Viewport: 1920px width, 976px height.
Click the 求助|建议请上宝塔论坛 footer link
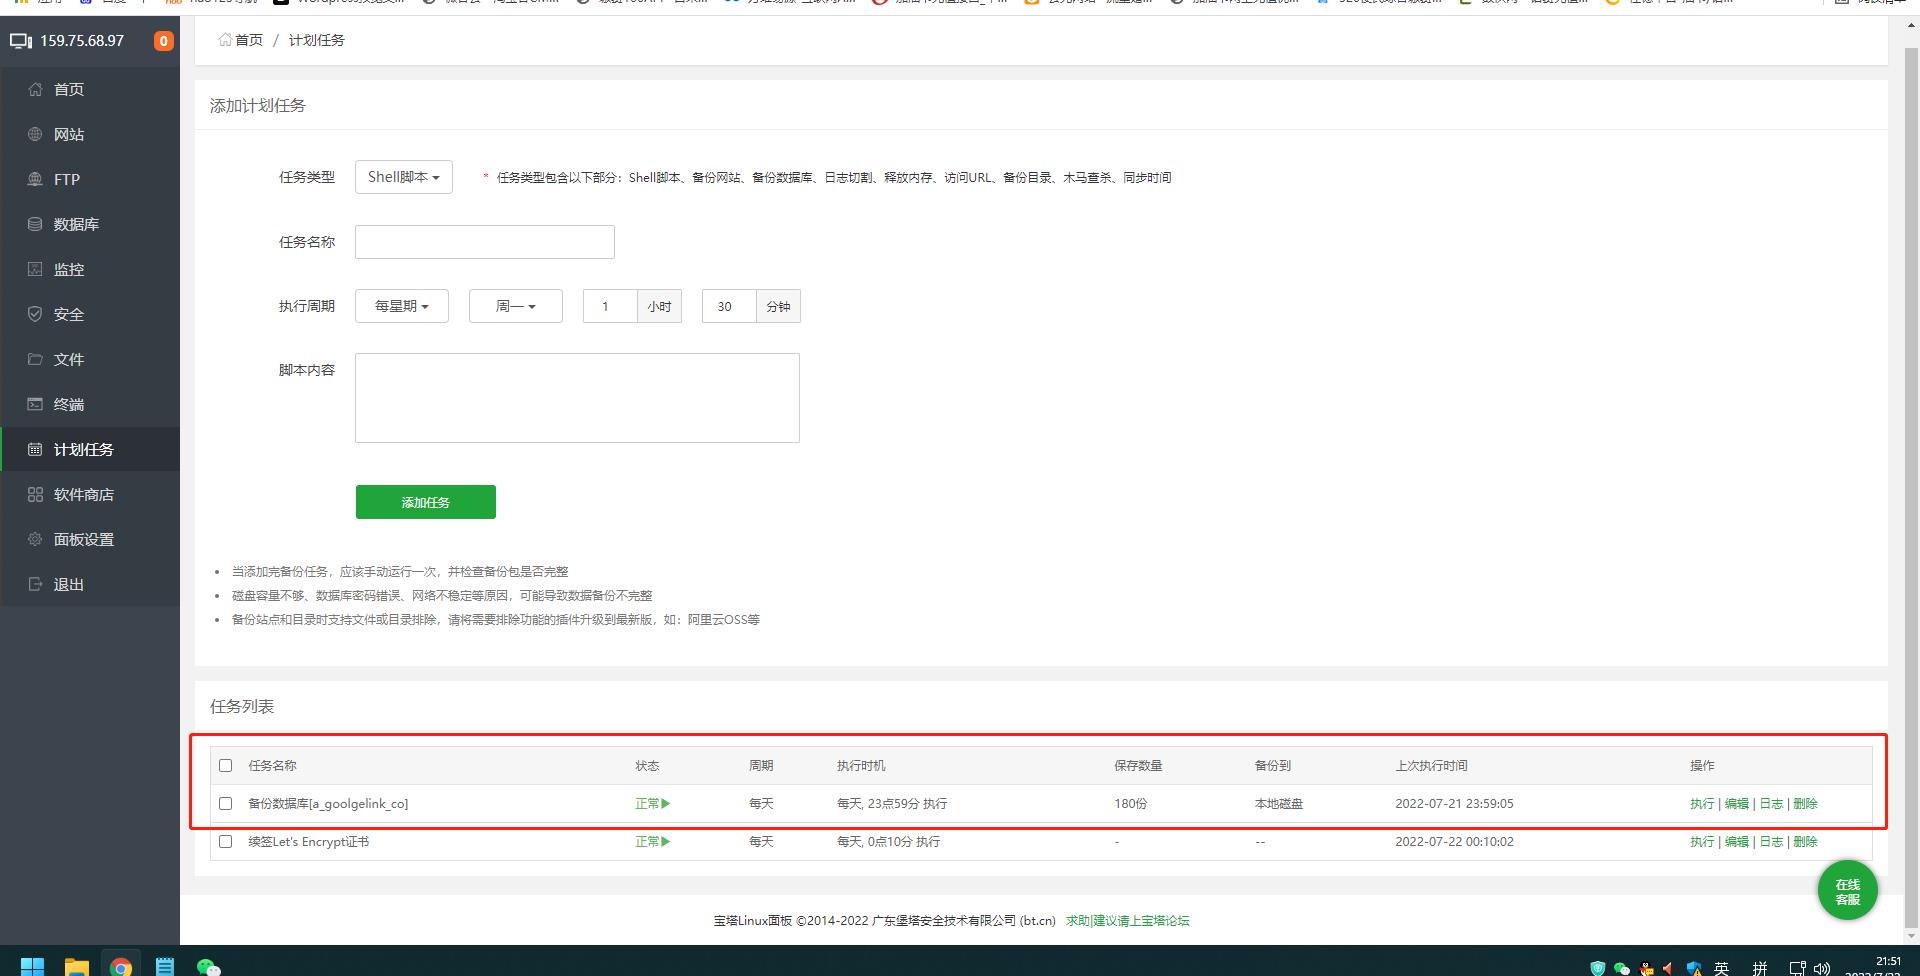(x=1127, y=920)
